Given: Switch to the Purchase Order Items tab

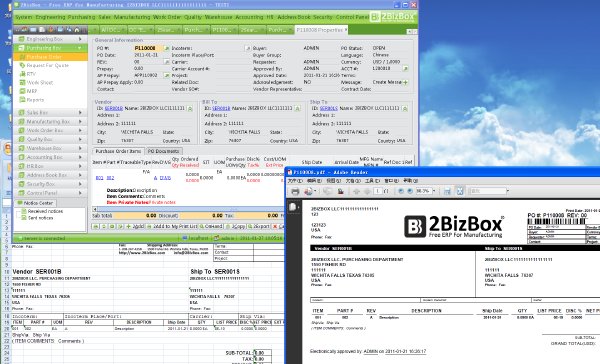Looking at the screenshot, I should [x=118, y=151].
